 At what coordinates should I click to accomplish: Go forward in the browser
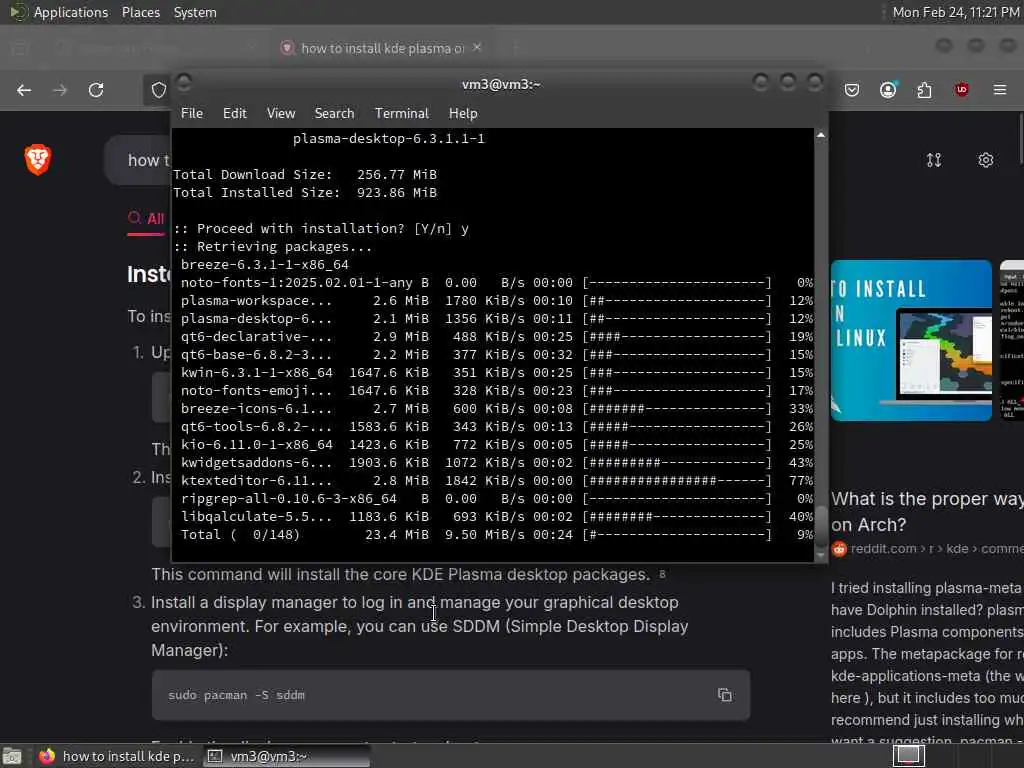tap(60, 90)
